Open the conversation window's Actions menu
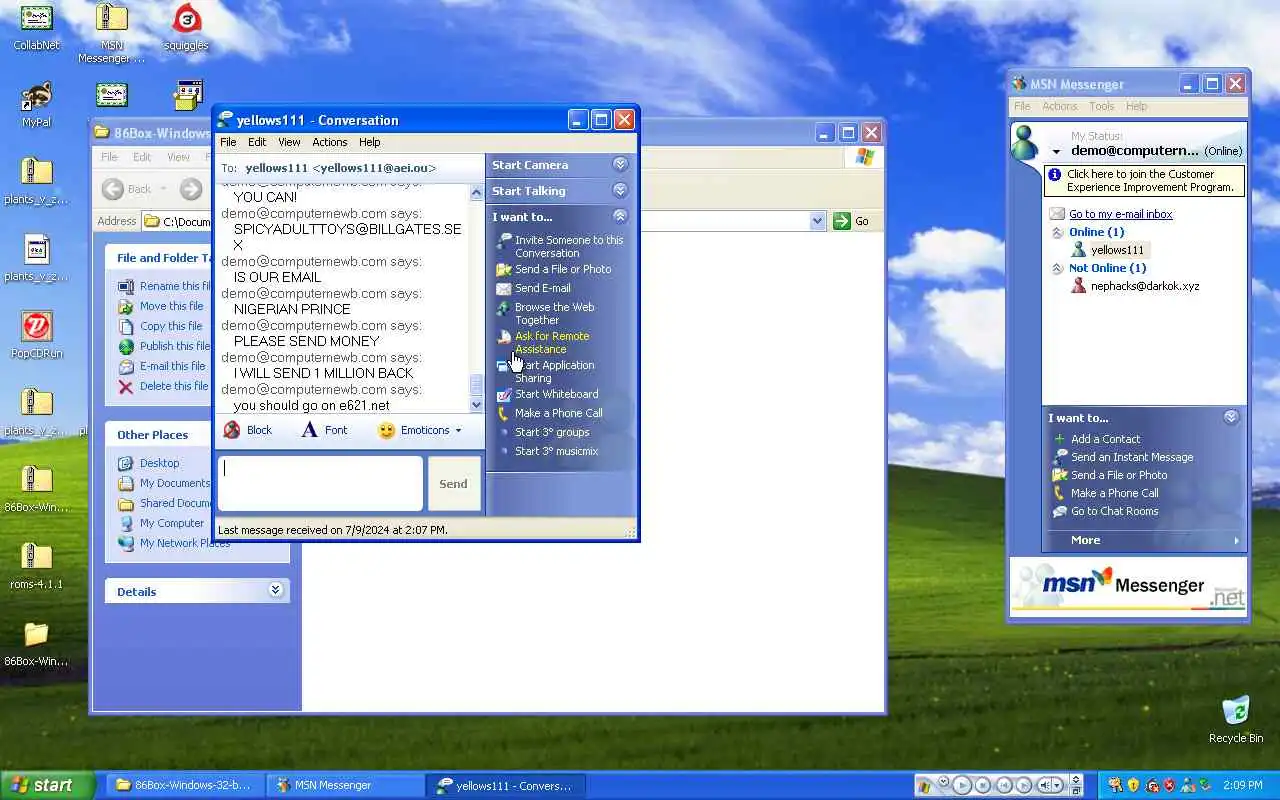The width and height of the screenshot is (1280, 800). tap(330, 142)
